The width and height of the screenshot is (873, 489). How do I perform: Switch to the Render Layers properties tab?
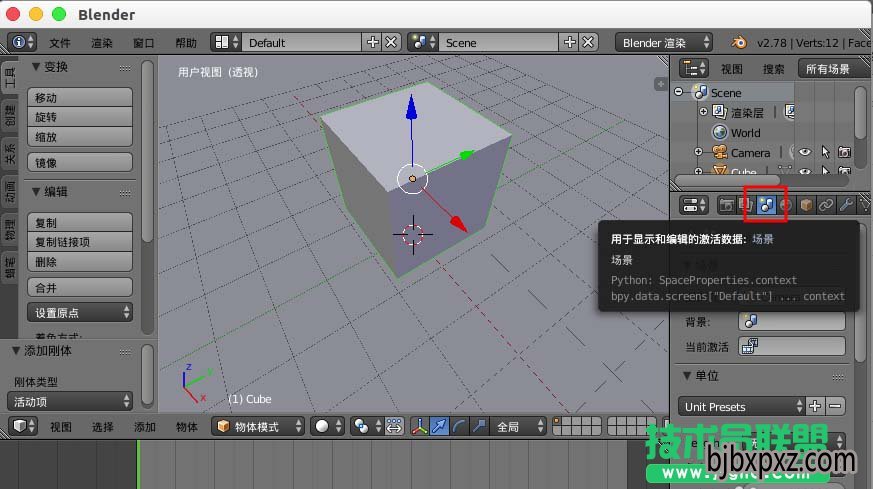coord(746,205)
